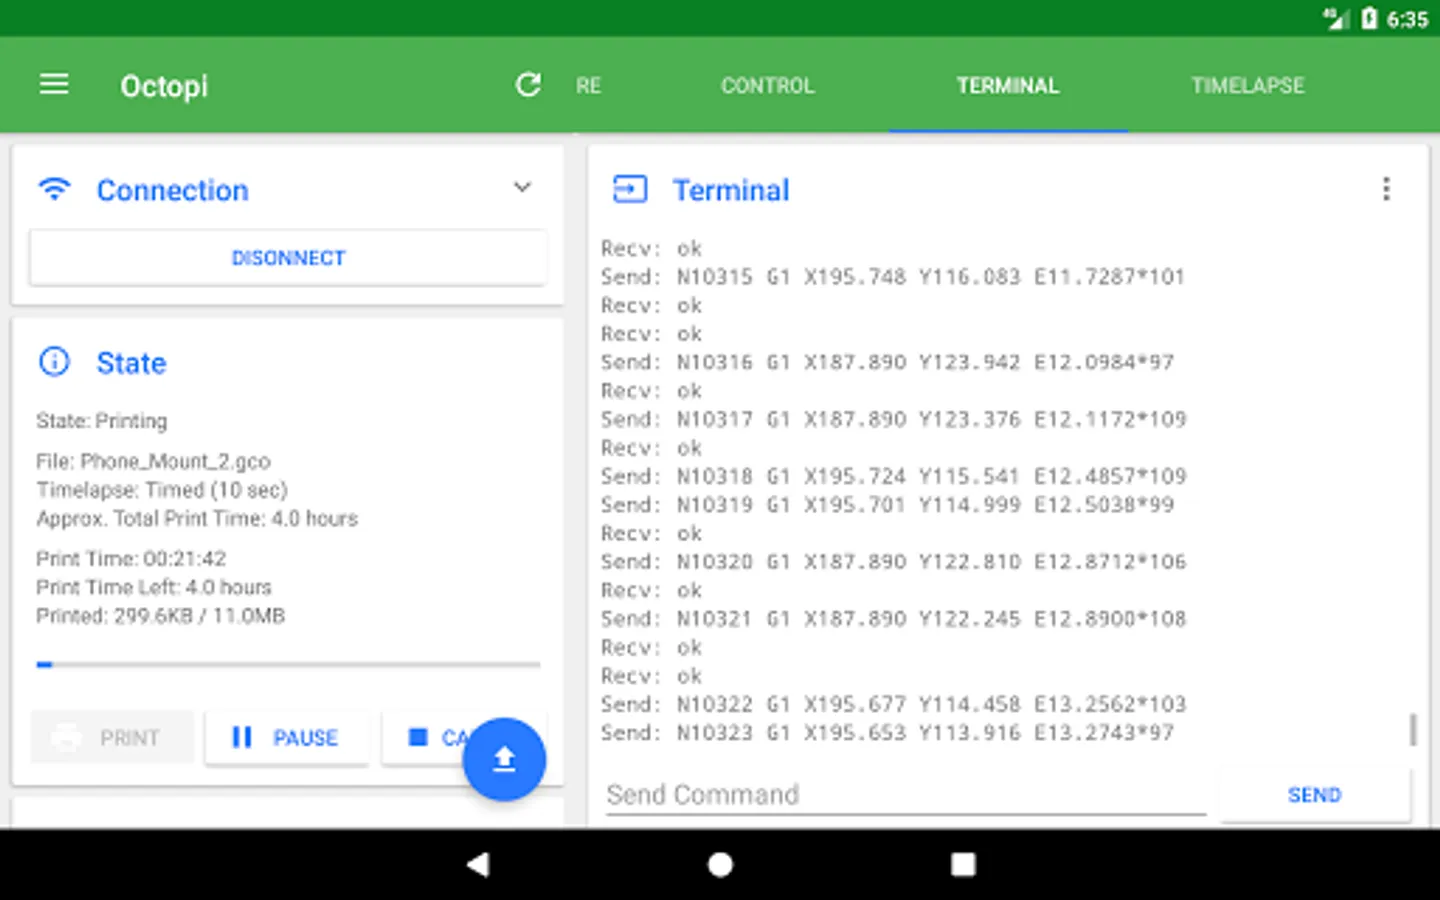The height and width of the screenshot is (900, 1440).
Task: Switch to the partially visible RE tab
Action: (x=589, y=86)
